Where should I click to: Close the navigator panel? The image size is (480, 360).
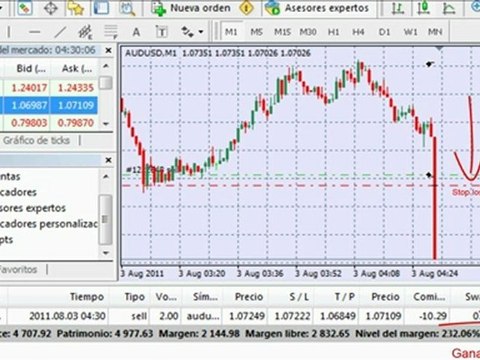[108, 160]
